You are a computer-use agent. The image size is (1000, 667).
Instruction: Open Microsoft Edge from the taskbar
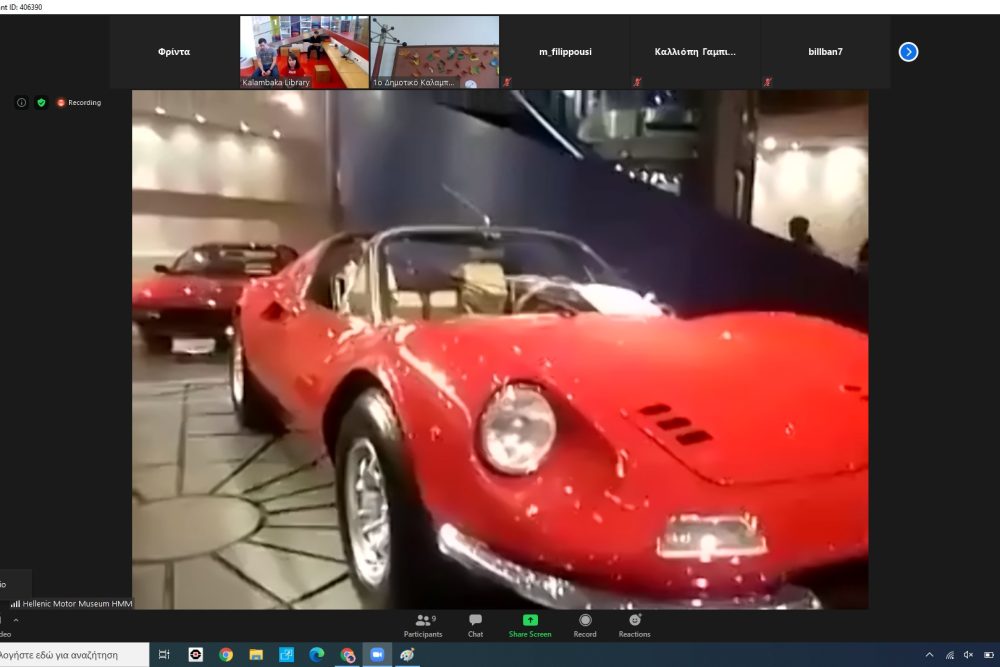click(317, 655)
